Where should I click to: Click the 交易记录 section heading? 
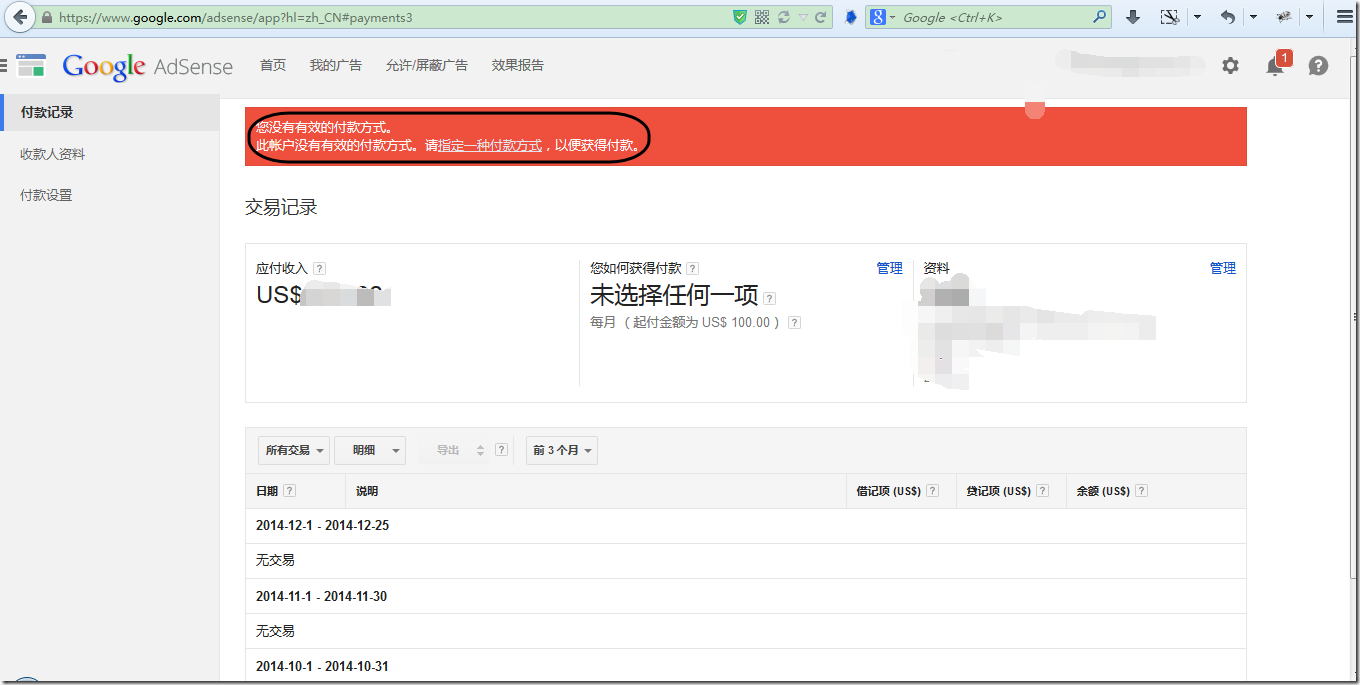point(281,207)
